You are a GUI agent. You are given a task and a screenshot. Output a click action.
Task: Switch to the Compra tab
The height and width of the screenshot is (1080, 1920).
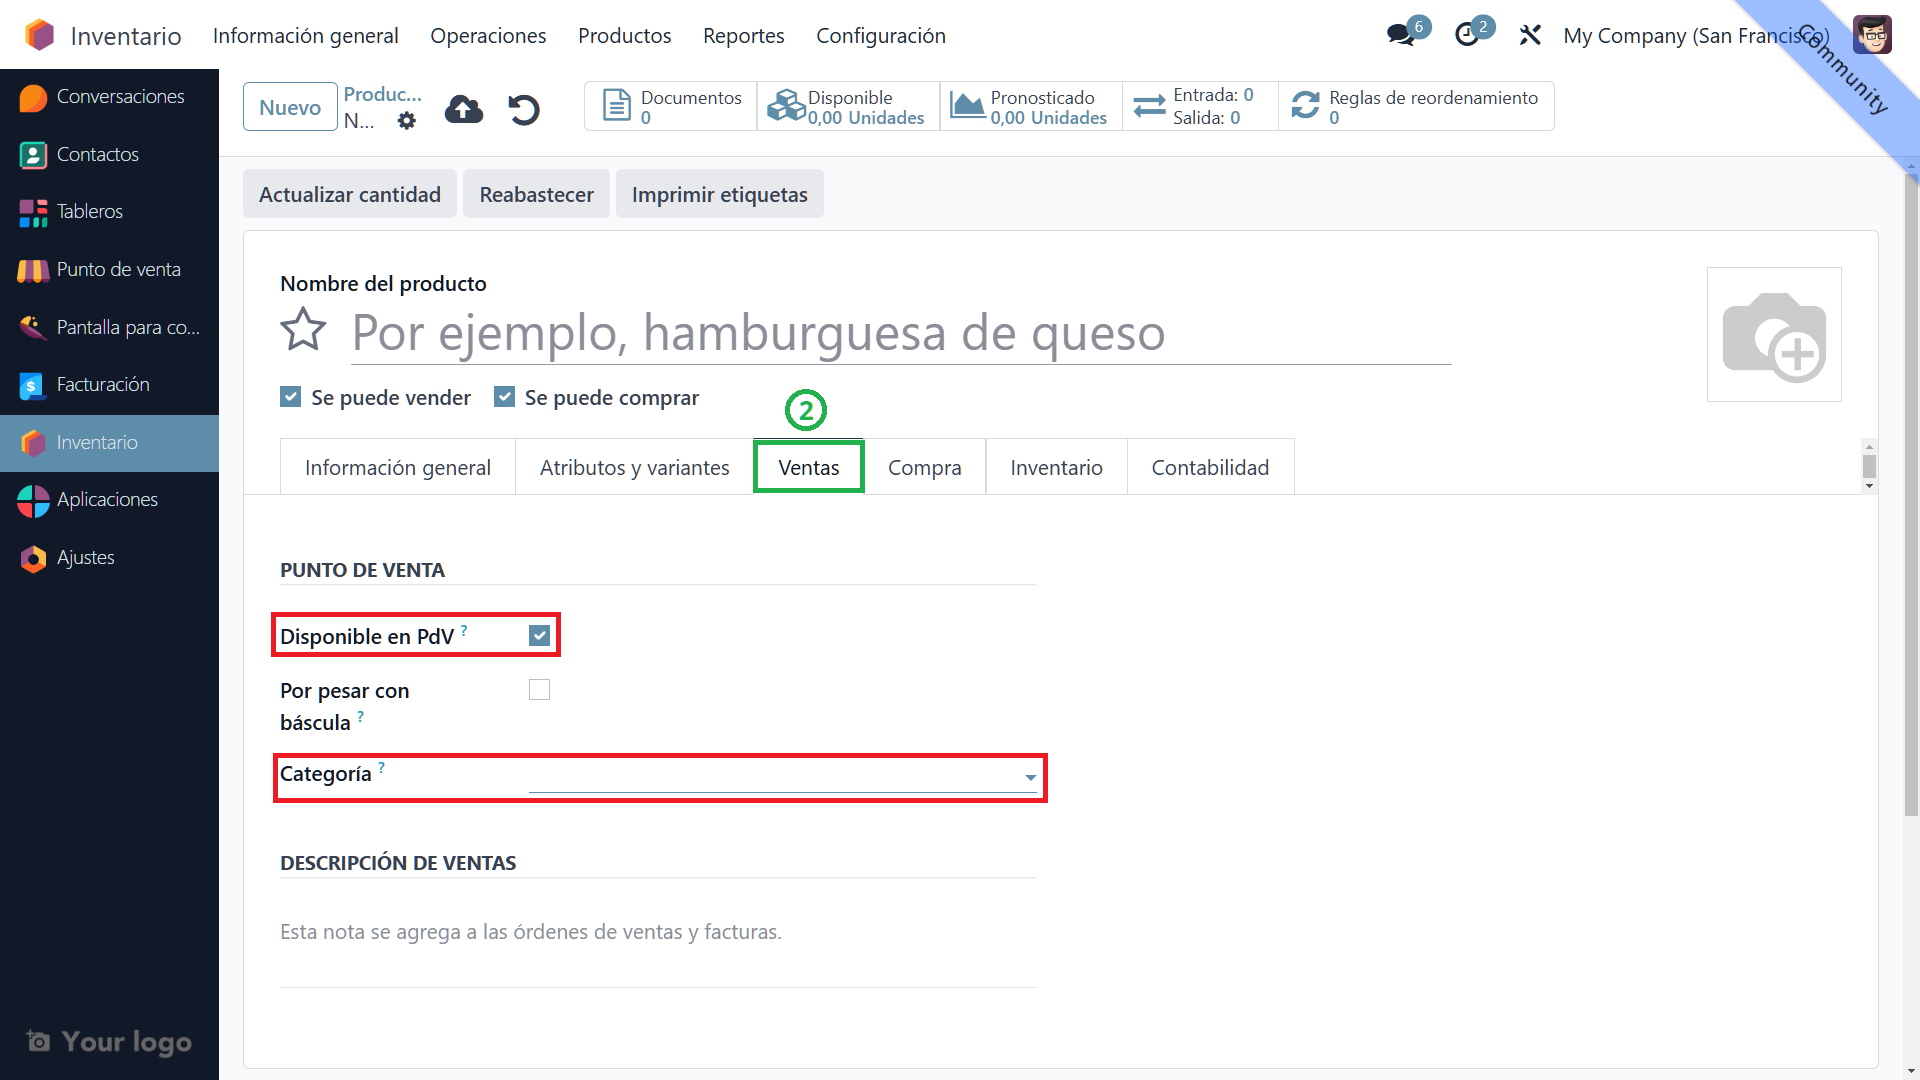(x=924, y=467)
